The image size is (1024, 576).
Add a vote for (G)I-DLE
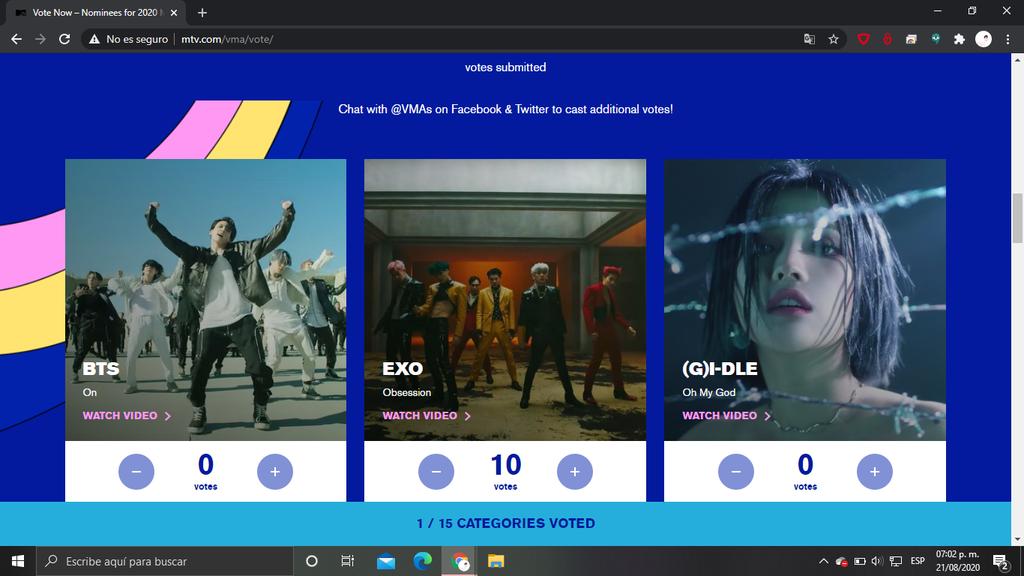click(874, 472)
